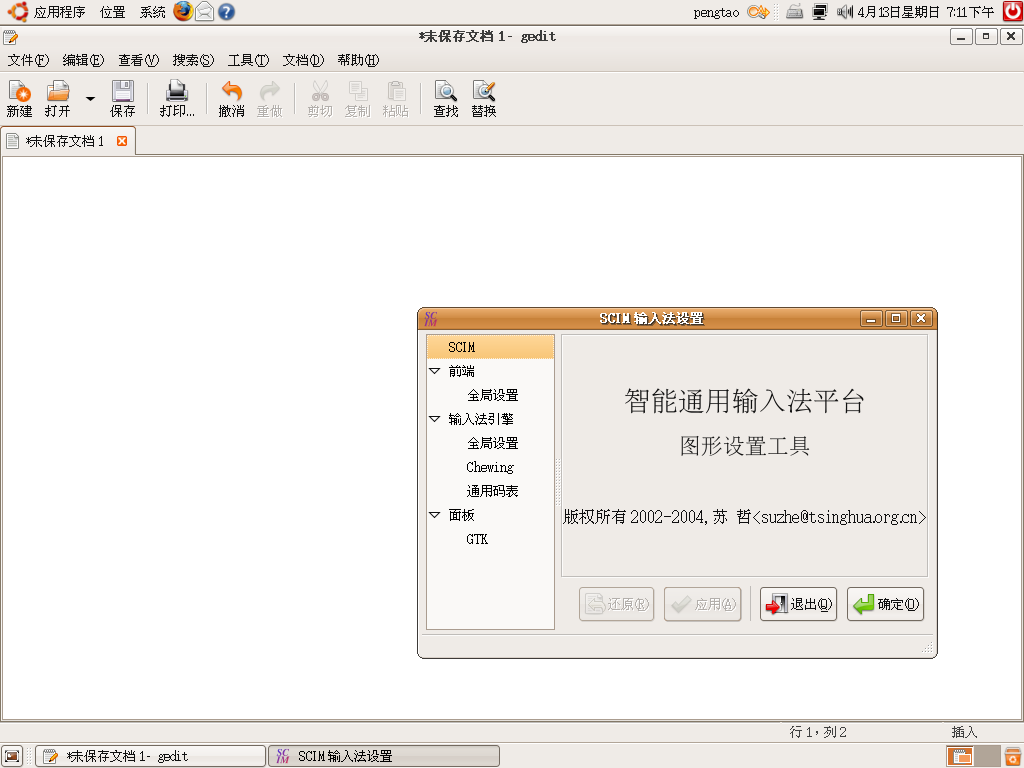This screenshot has width=1024, height=768.
Task: Open the 搜索 (Search) menu
Action: click(x=193, y=60)
